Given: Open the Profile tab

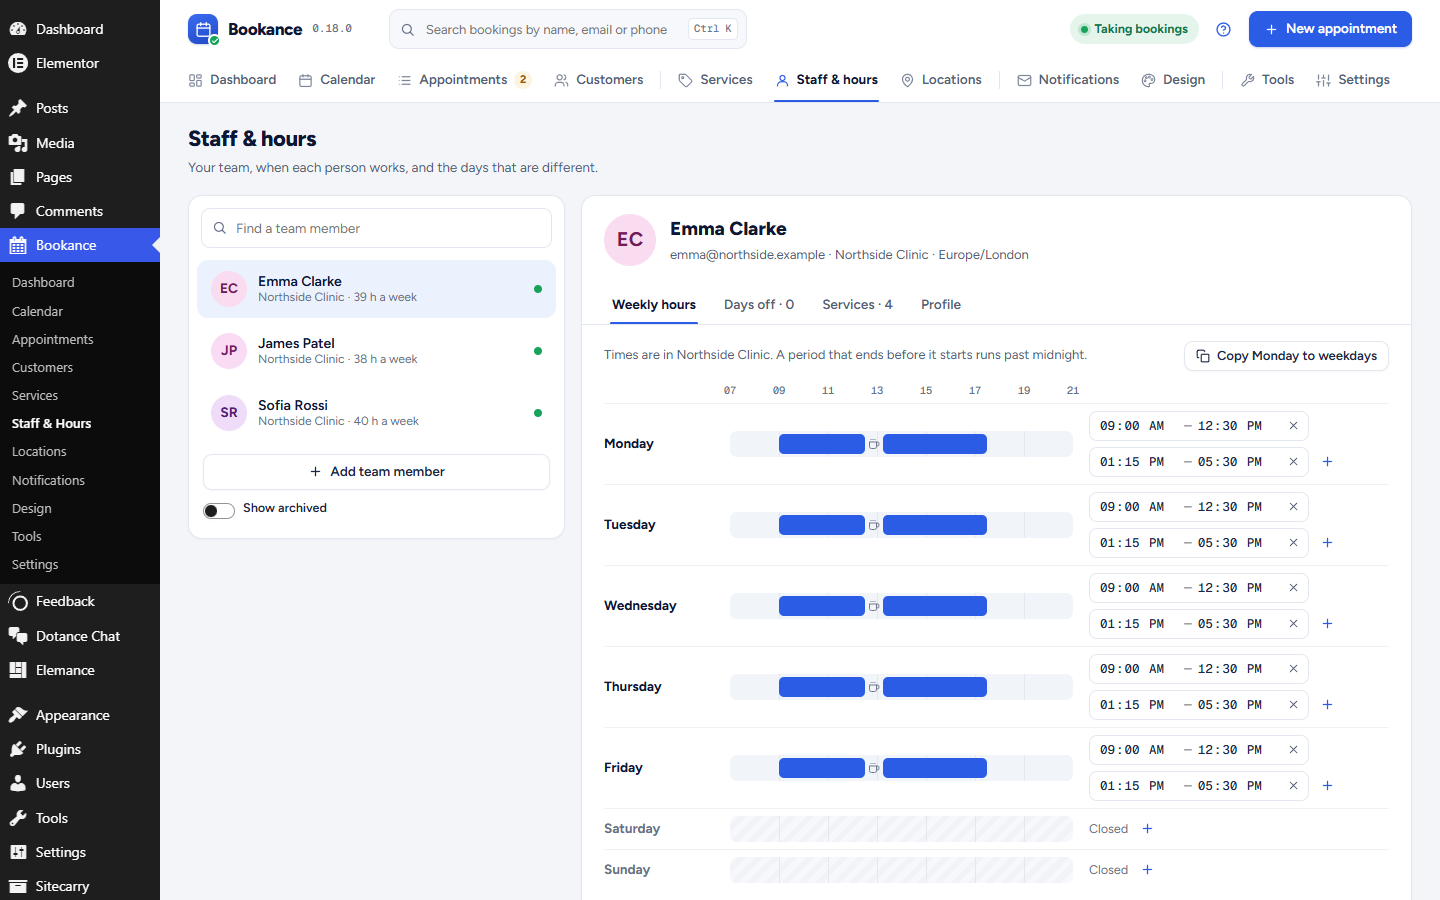Looking at the screenshot, I should 941,305.
